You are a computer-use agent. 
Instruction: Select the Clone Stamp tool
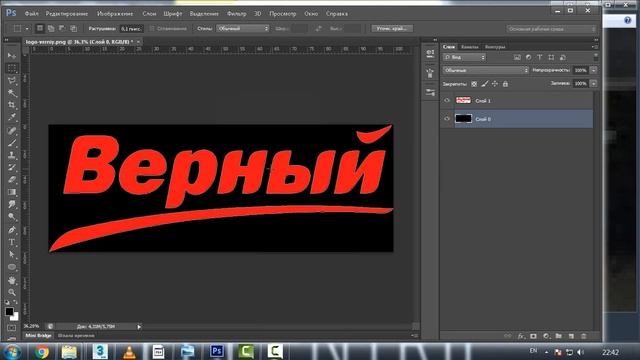tap(12, 155)
